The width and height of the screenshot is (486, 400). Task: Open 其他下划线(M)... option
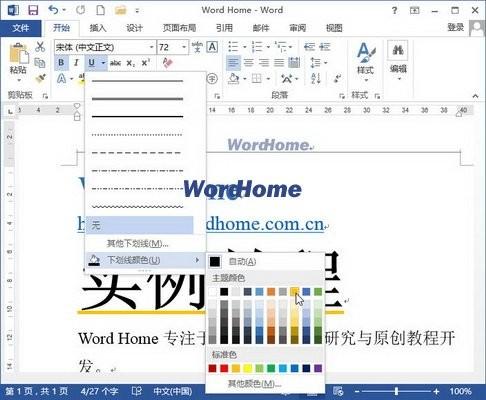click(x=145, y=244)
